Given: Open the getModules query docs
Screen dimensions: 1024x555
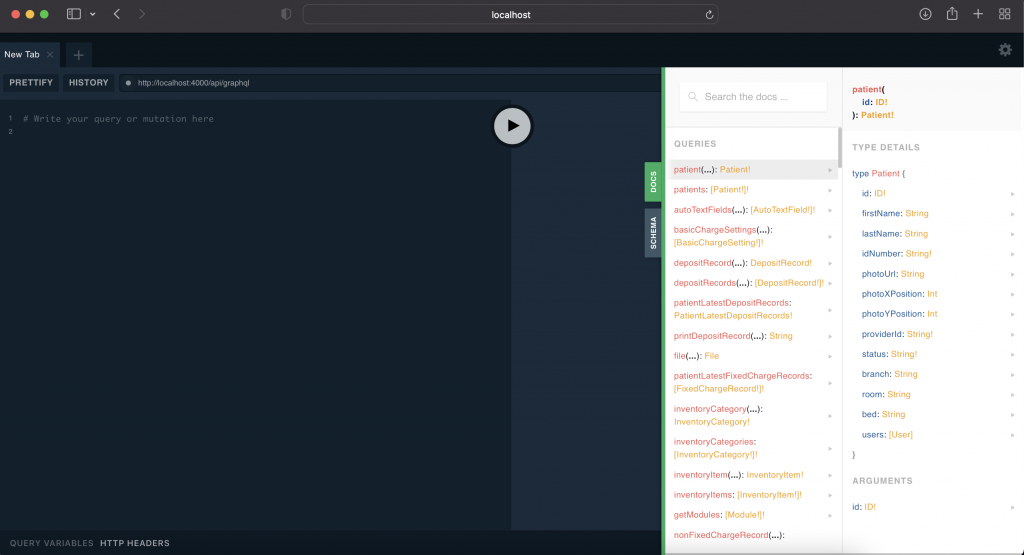Looking at the screenshot, I should (753, 515).
